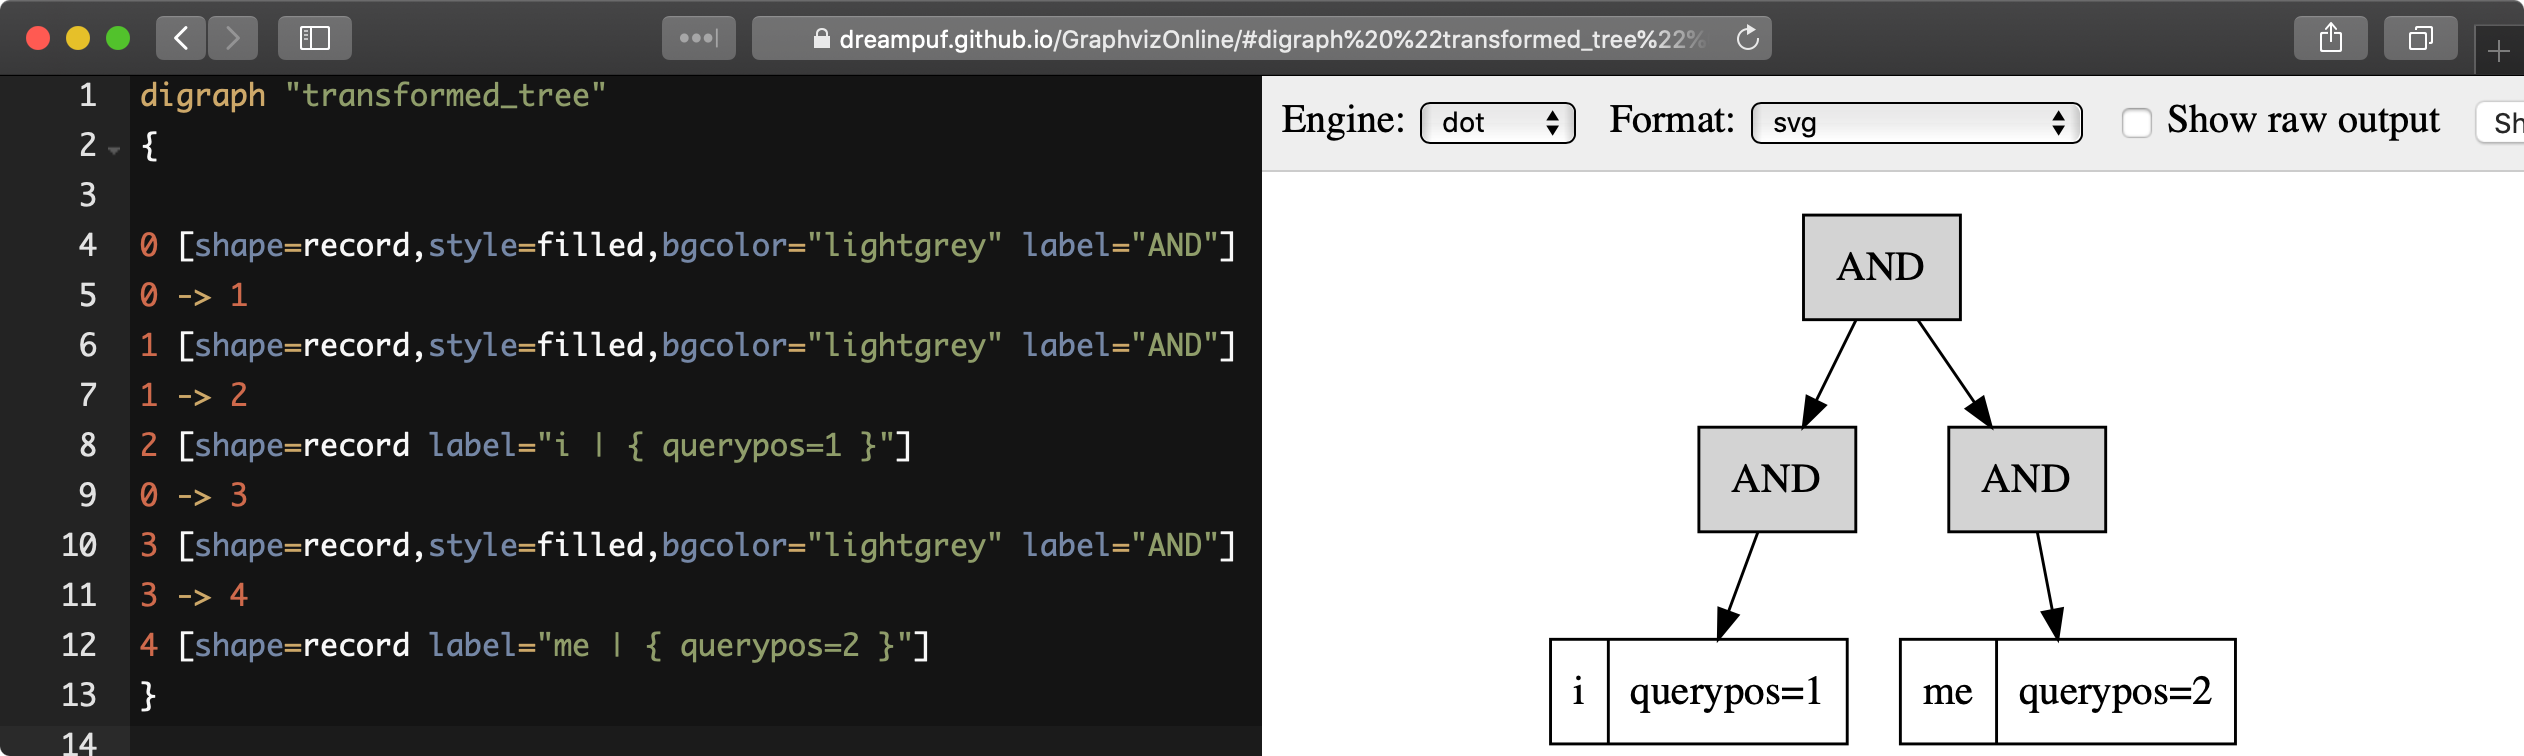Open the Engine dropdown set to dot
2524x756 pixels.
(x=1497, y=123)
